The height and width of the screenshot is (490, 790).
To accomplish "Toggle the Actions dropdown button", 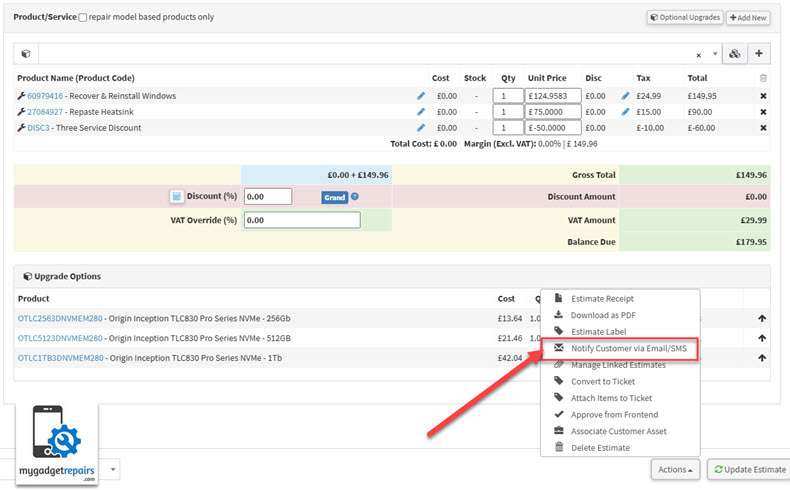I will [675, 469].
